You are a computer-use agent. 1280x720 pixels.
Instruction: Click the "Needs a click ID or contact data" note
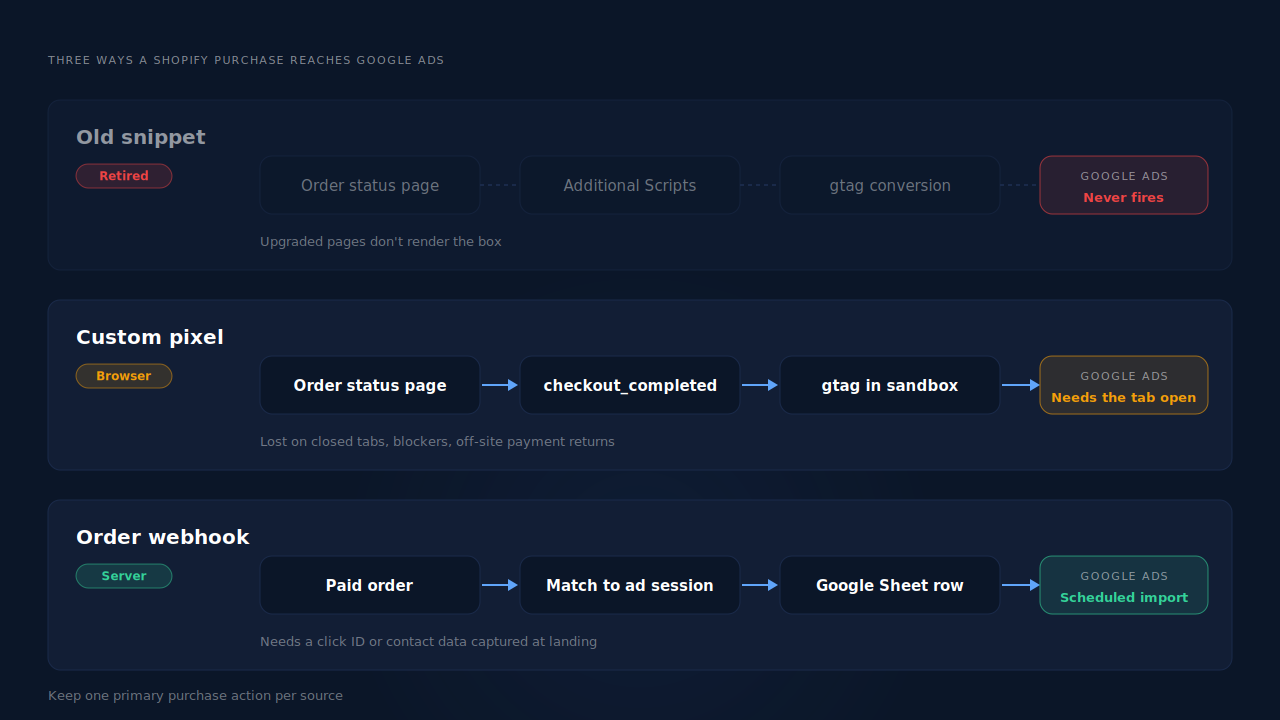tap(428, 641)
